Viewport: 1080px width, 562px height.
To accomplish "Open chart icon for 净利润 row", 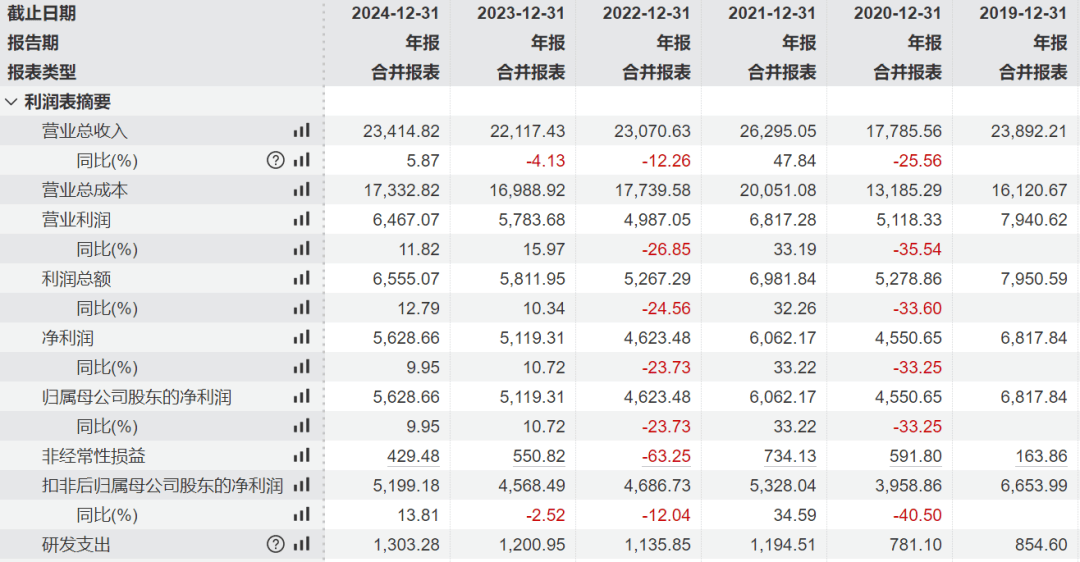I will coord(301,338).
